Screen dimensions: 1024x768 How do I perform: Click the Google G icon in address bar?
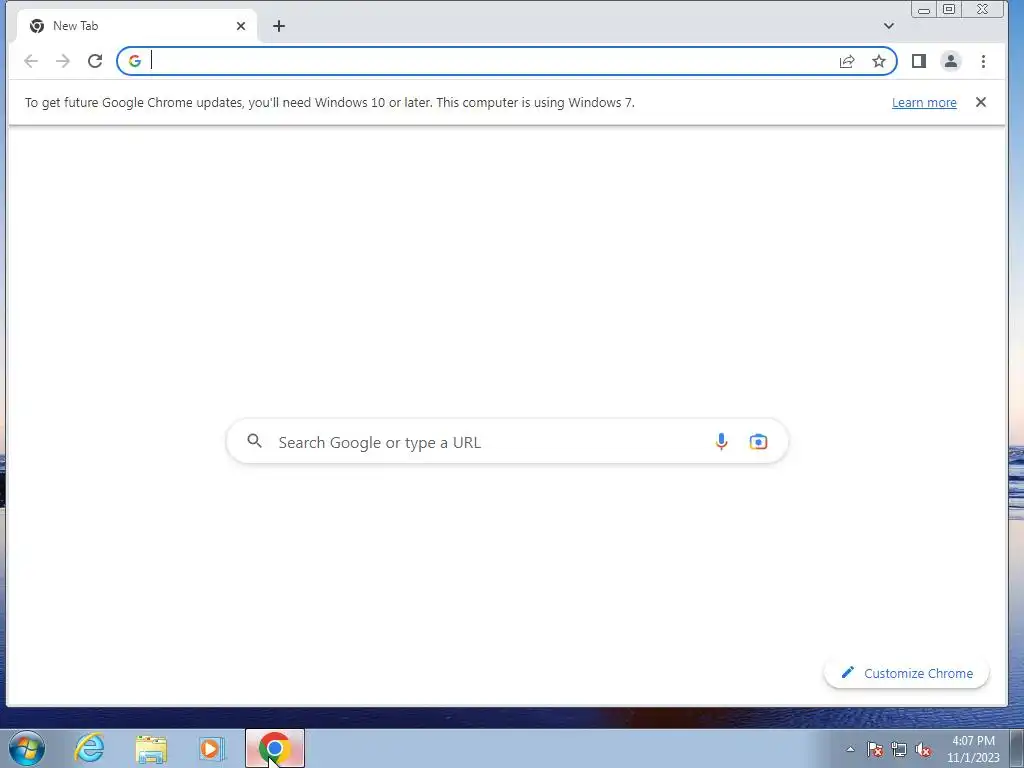pos(135,61)
